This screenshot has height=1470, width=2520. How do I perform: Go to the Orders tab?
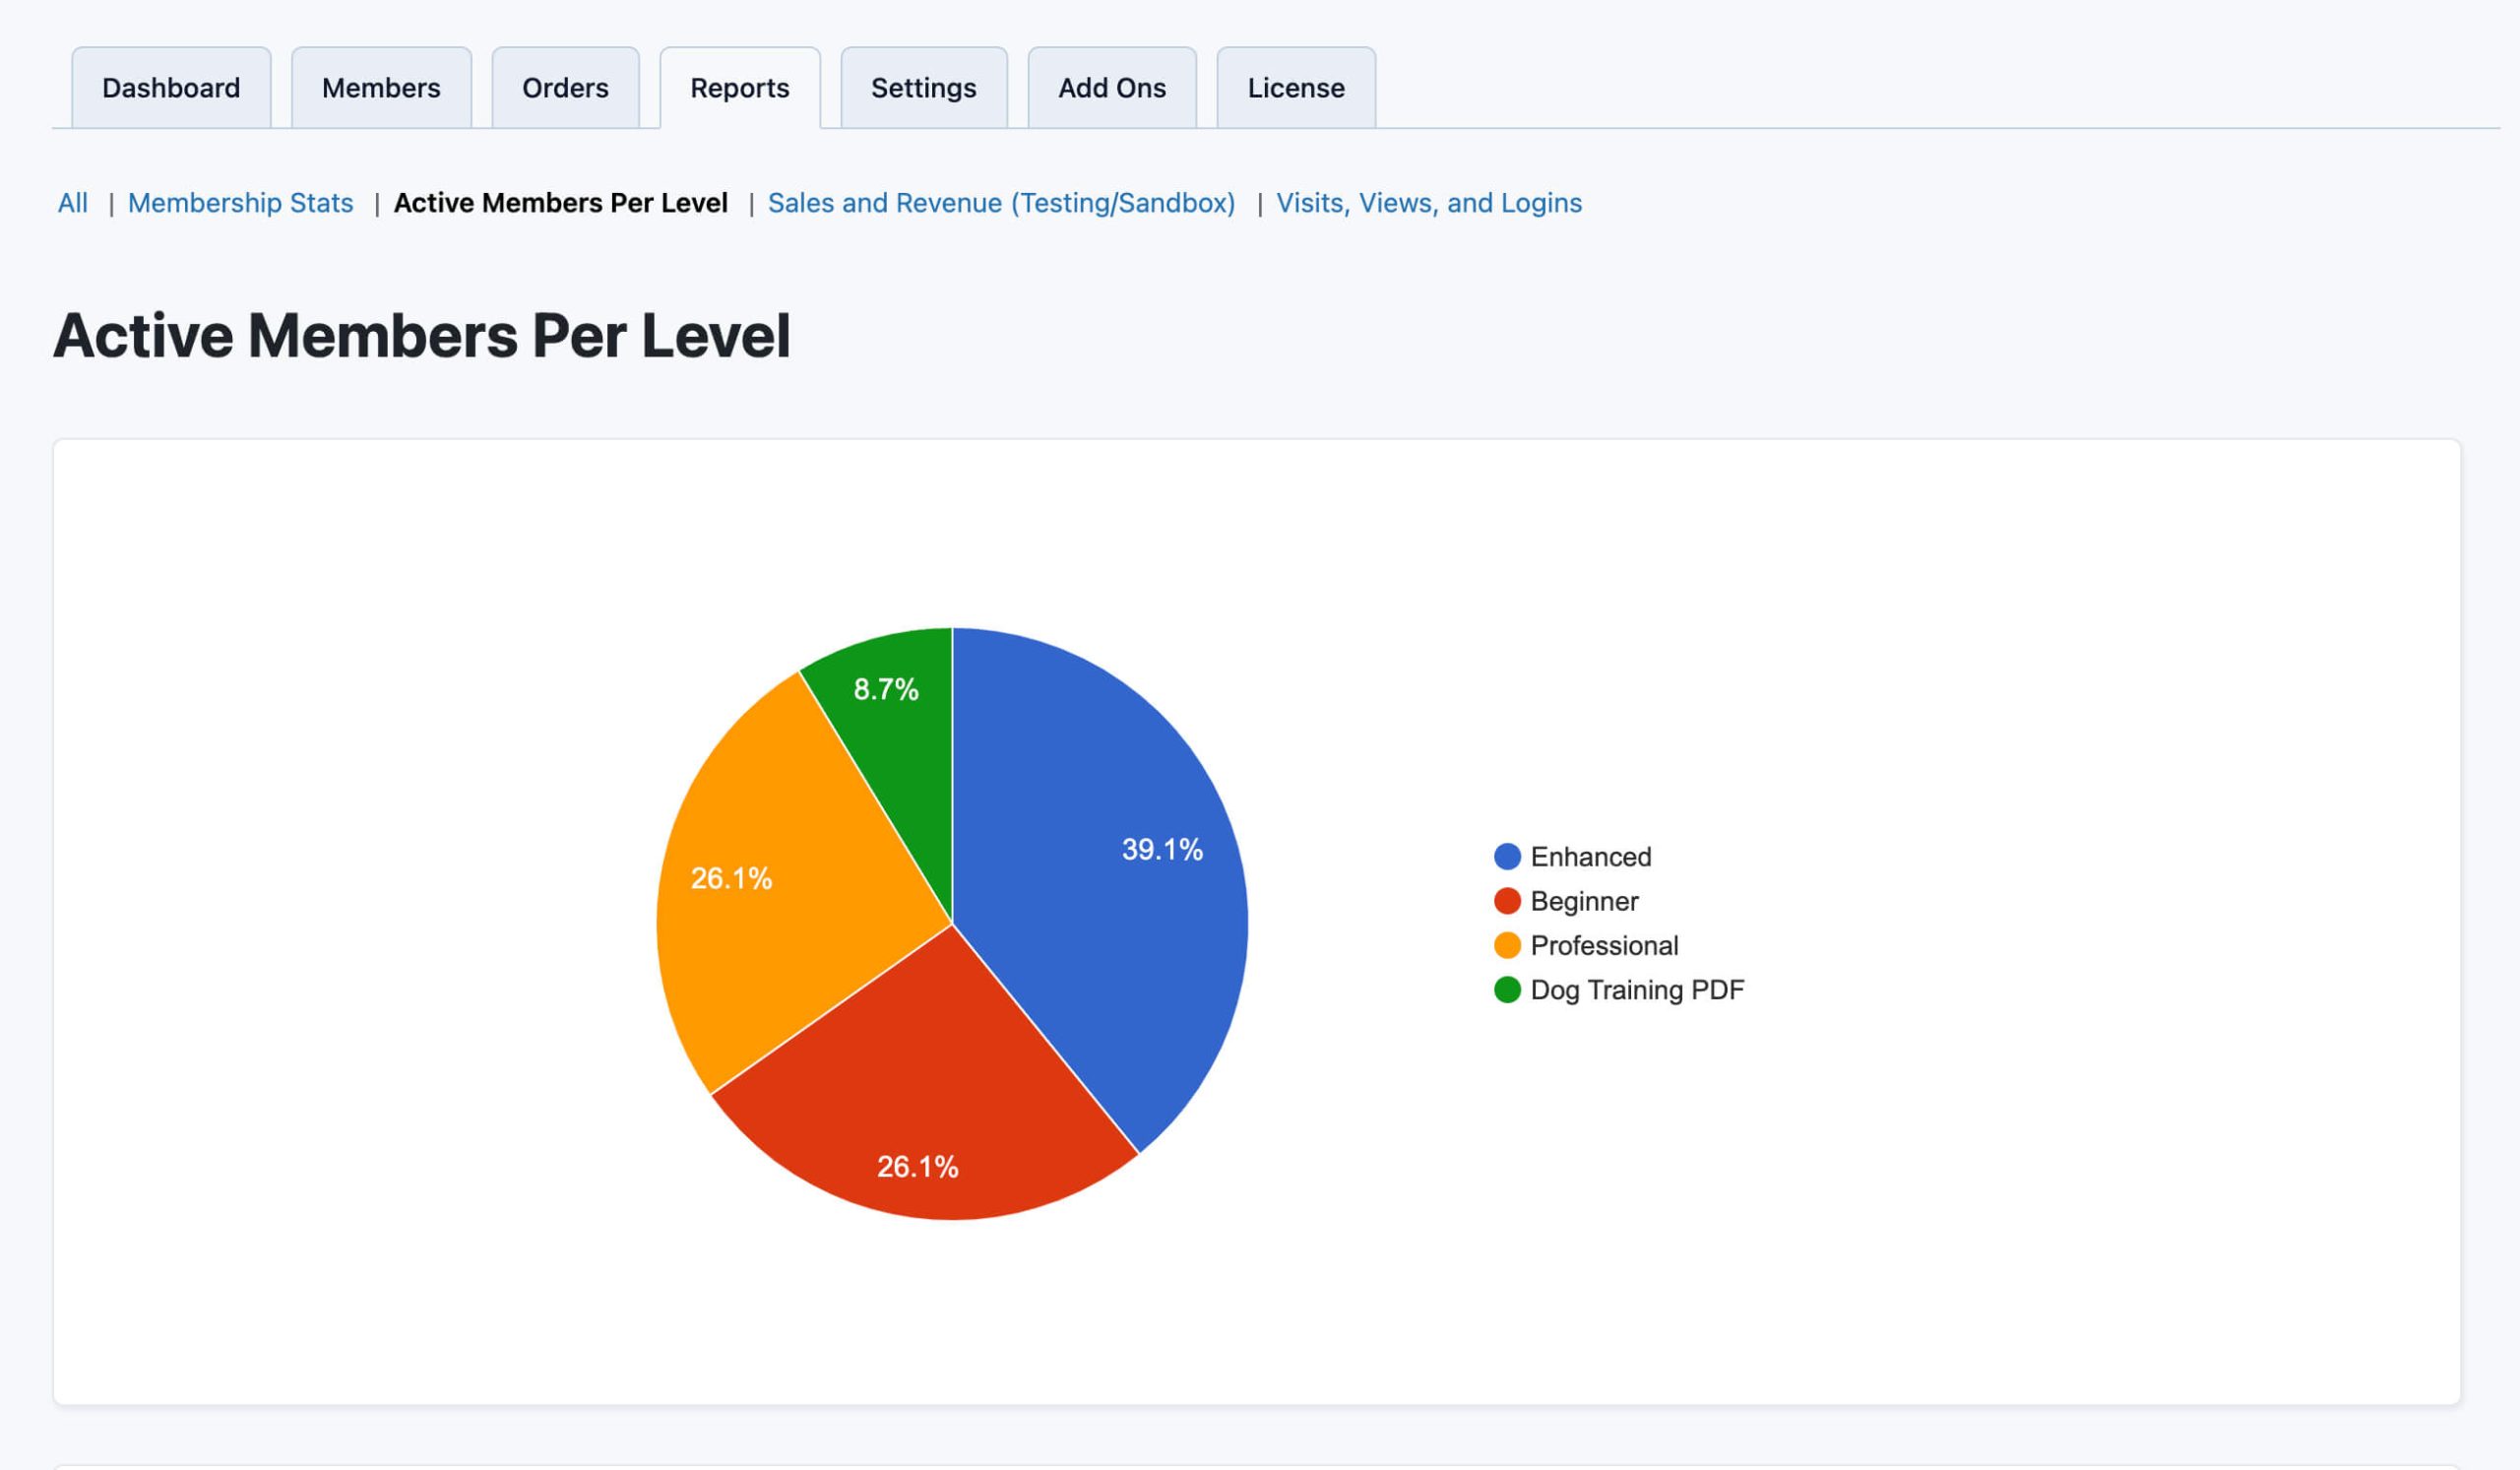(x=565, y=88)
